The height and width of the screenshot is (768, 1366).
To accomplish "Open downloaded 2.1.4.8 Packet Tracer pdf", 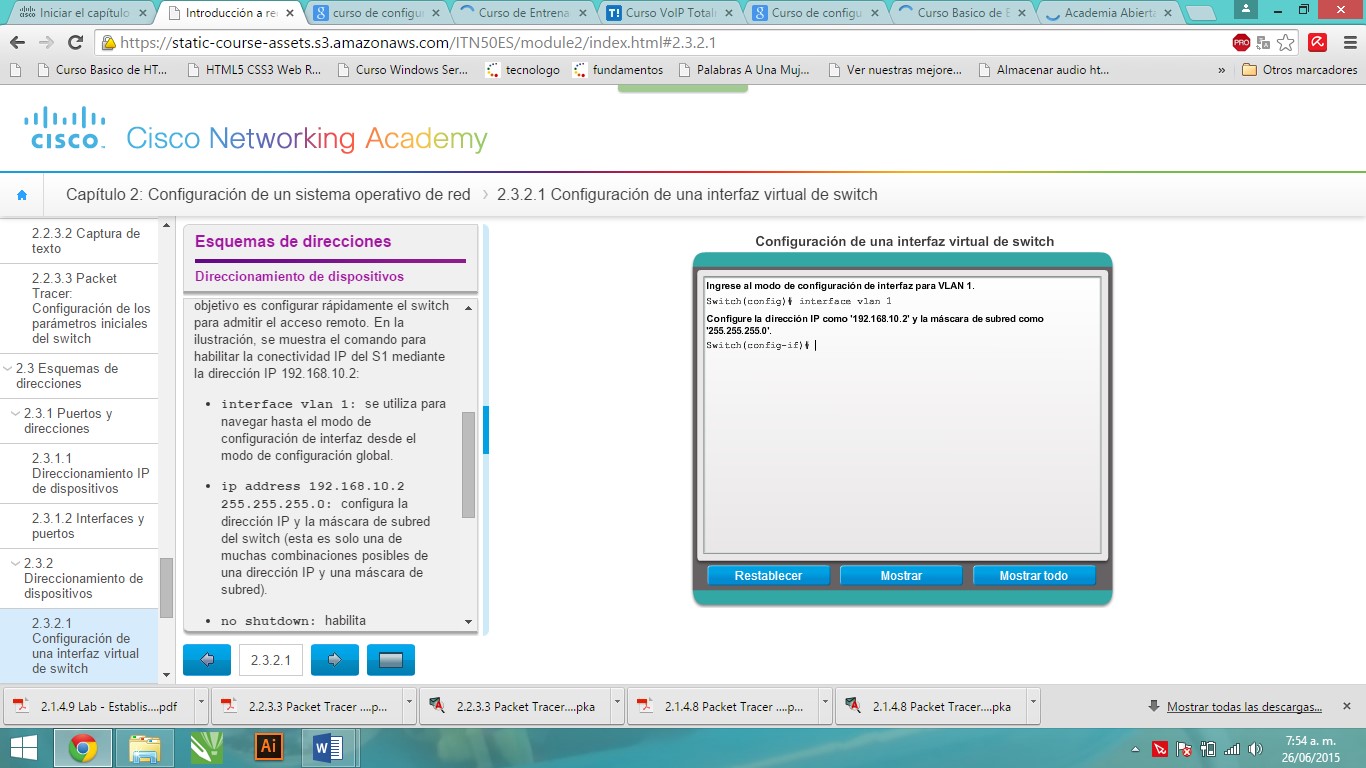I will point(724,705).
